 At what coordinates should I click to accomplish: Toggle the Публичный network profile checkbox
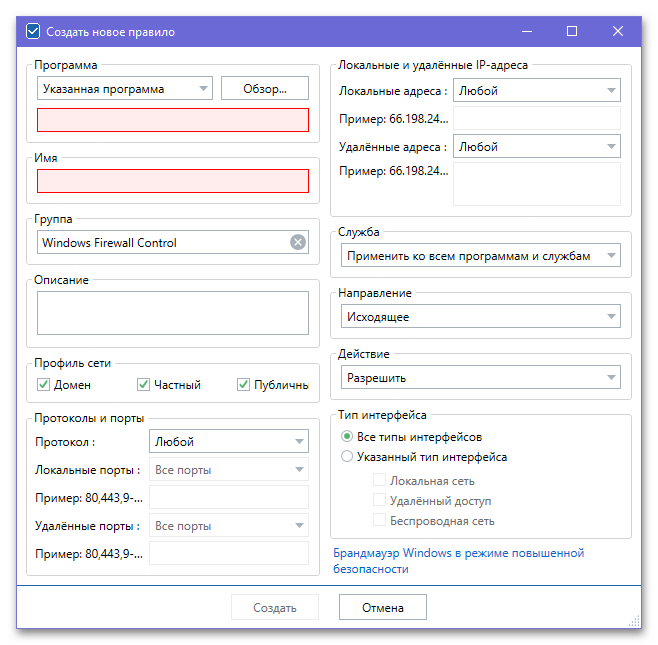click(x=243, y=384)
